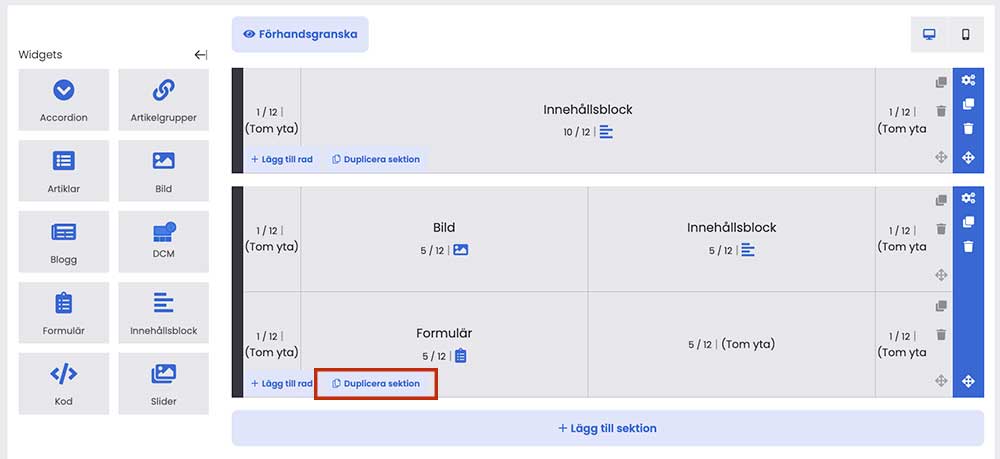Screen dimensions: 1000x459
Task: Select the Formulär 5/12 column
Action: coord(444,345)
